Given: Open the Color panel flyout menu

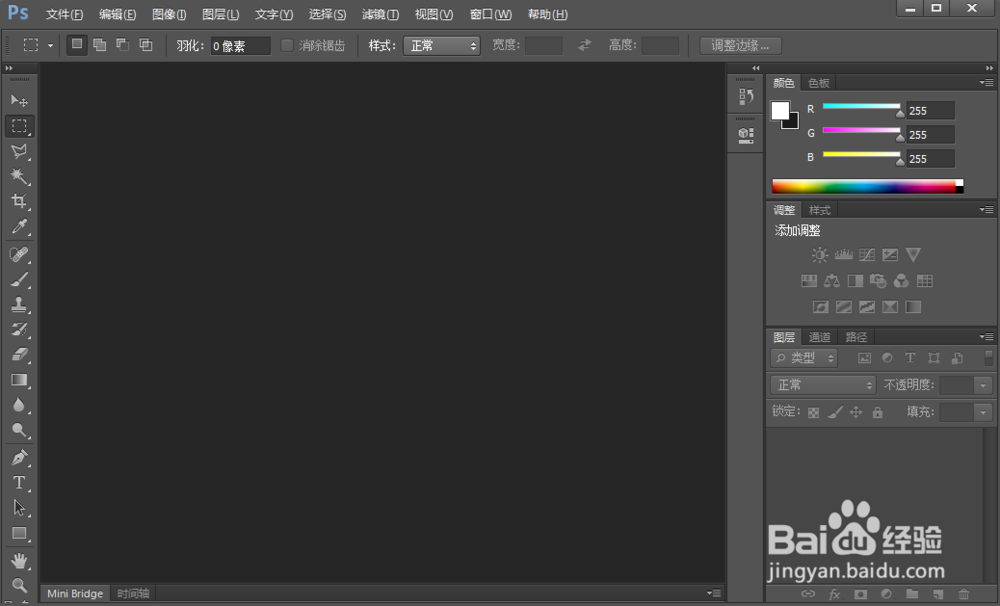Looking at the screenshot, I should (x=986, y=83).
